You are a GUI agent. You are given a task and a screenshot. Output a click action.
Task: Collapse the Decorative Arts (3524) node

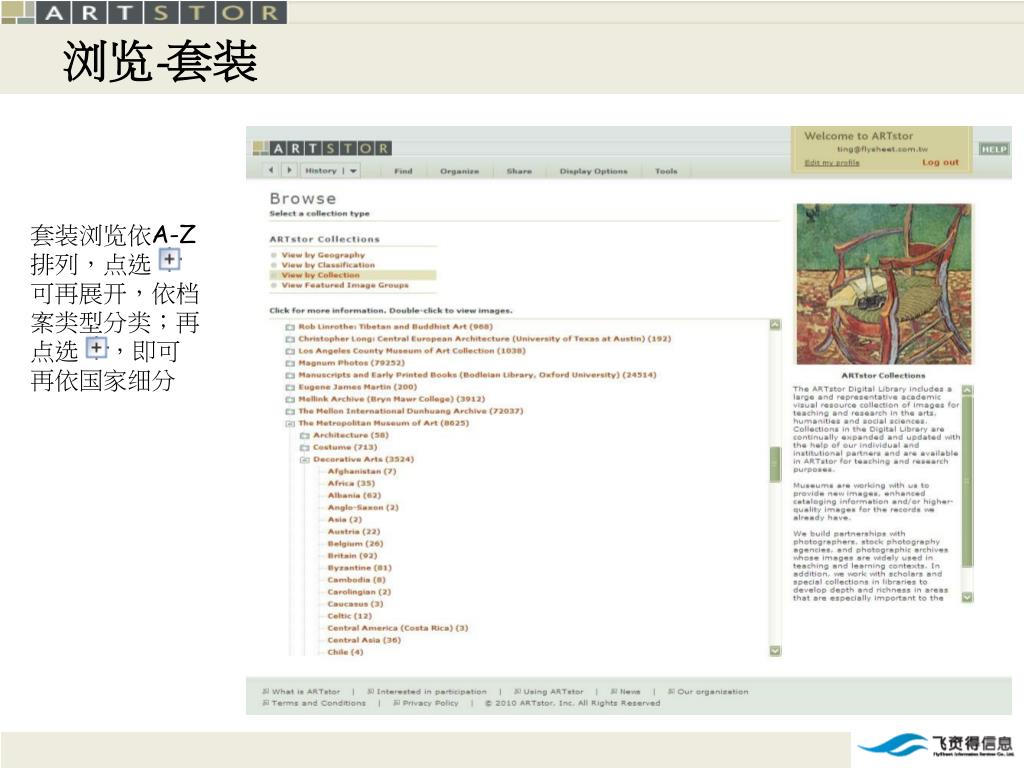(x=304, y=460)
